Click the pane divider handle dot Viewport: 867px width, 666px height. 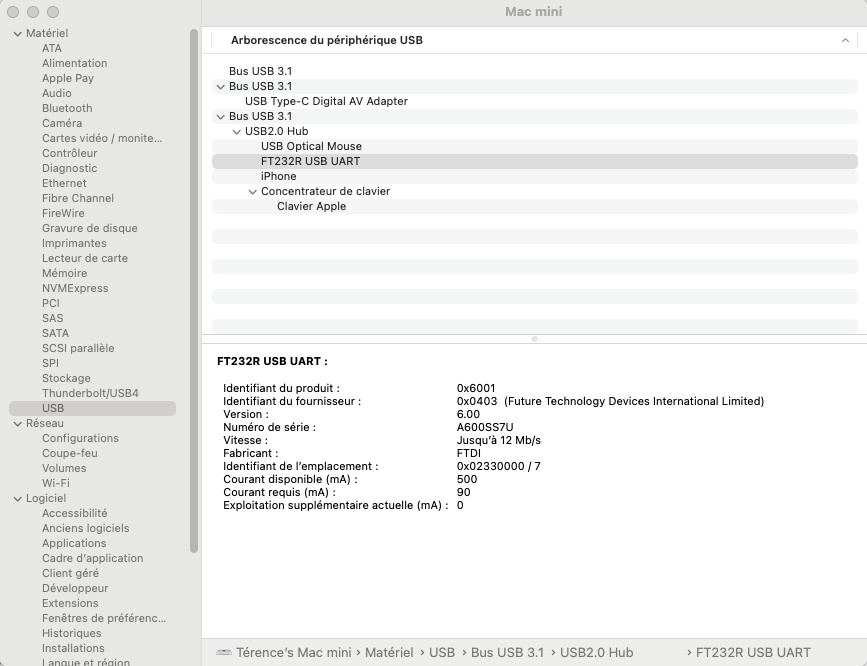534,339
